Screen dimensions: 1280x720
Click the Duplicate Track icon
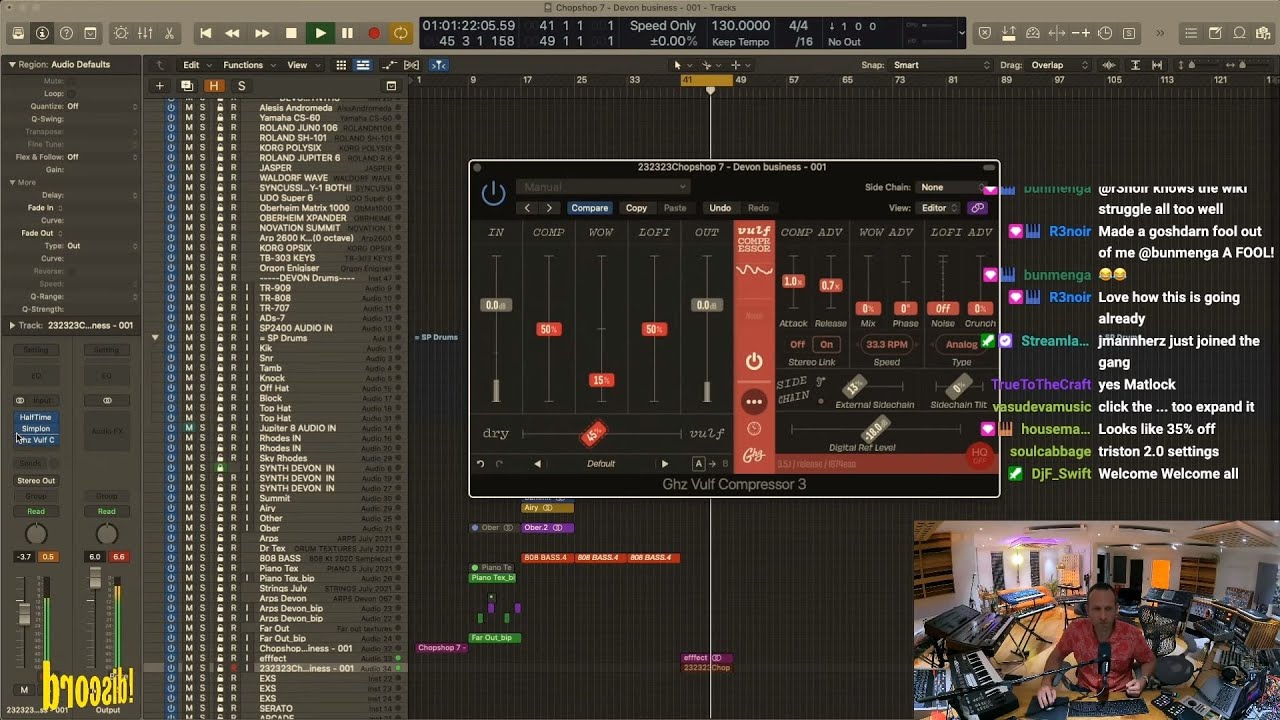pyautogui.click(x=186, y=86)
